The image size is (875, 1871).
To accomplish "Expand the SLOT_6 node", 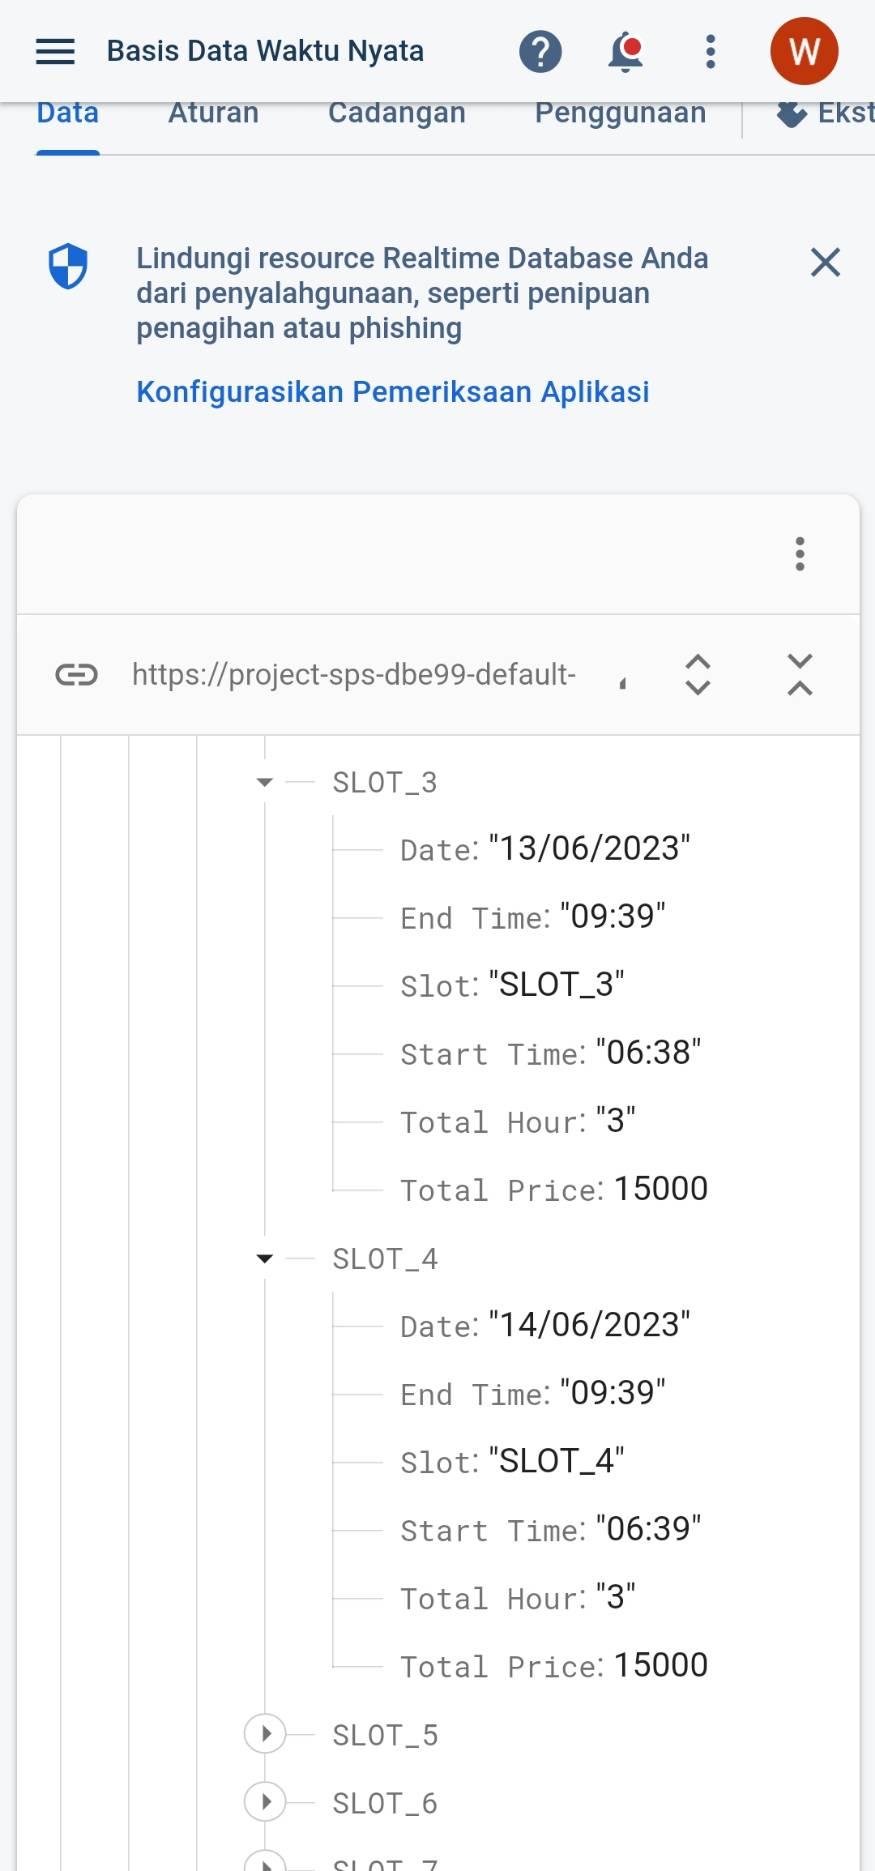I will coord(265,1802).
